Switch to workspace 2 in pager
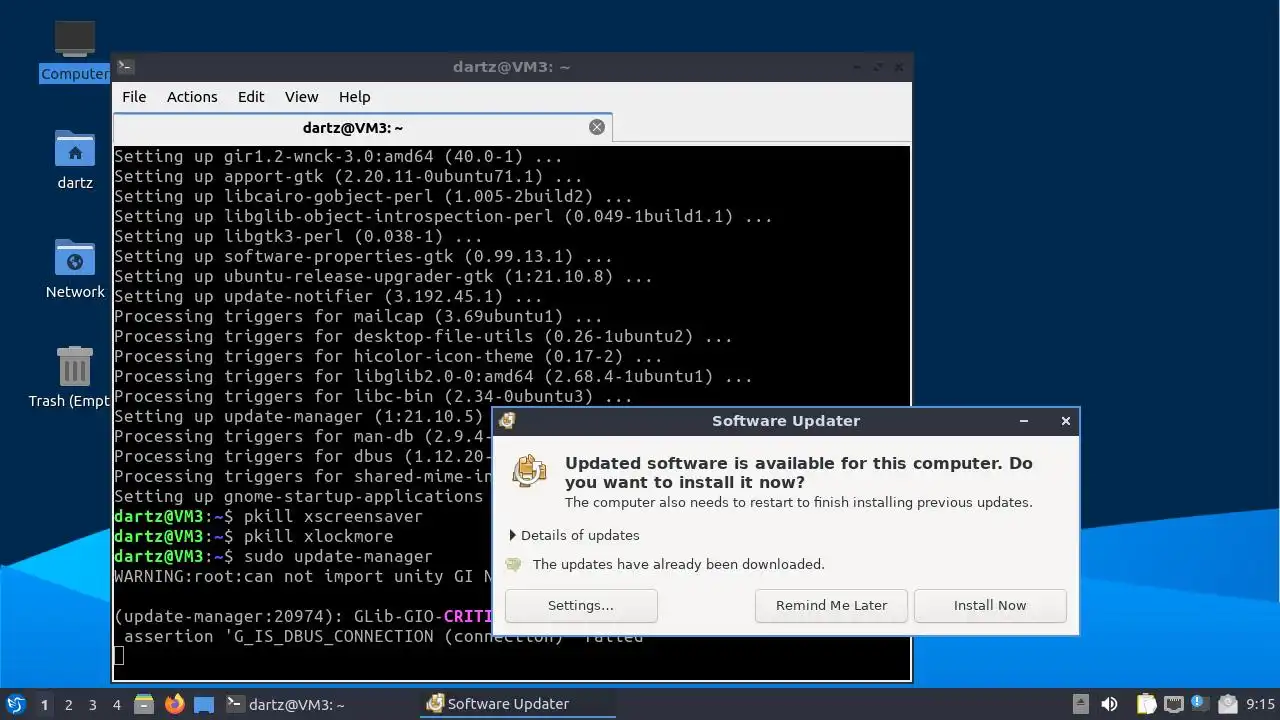Image resolution: width=1280 pixels, height=720 pixels. coord(68,704)
